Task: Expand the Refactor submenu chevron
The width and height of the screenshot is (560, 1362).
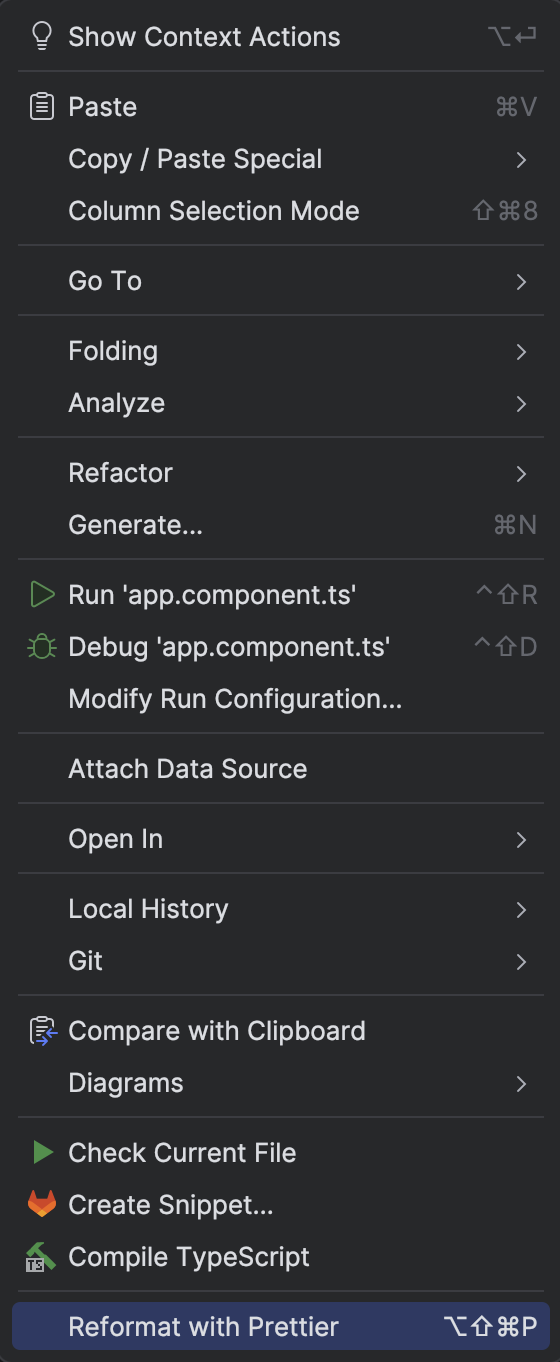Action: pyautogui.click(x=521, y=473)
